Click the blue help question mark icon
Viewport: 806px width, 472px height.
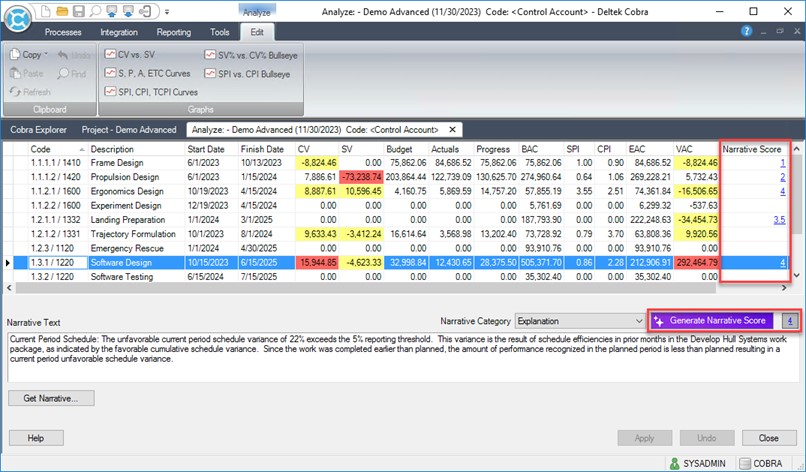tap(746, 32)
